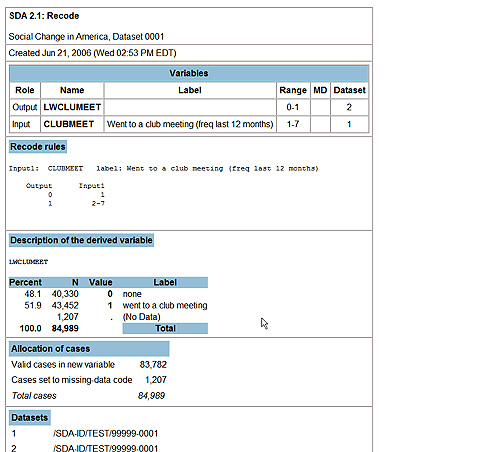This screenshot has height=452, width=500.
Task: Click dataset 1 path '/SDA-ID/TEST/99999-0001'
Action: [x=105, y=434]
